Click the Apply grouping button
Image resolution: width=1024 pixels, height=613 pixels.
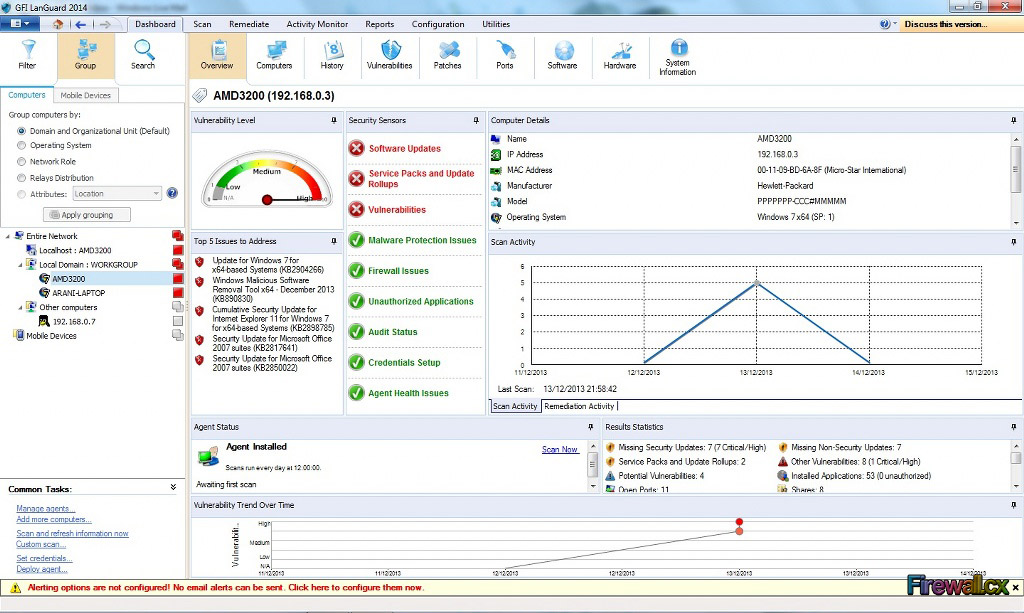(x=87, y=215)
